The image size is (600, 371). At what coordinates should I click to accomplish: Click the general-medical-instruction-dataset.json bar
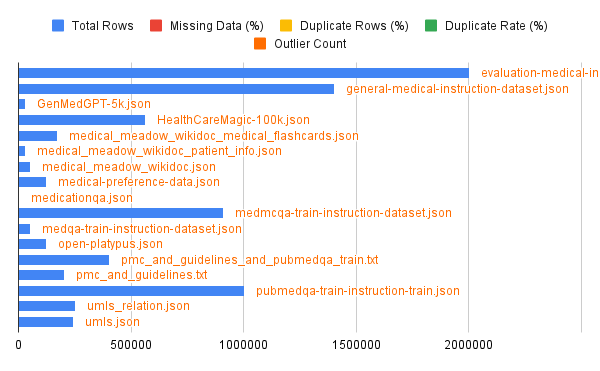(x=176, y=89)
